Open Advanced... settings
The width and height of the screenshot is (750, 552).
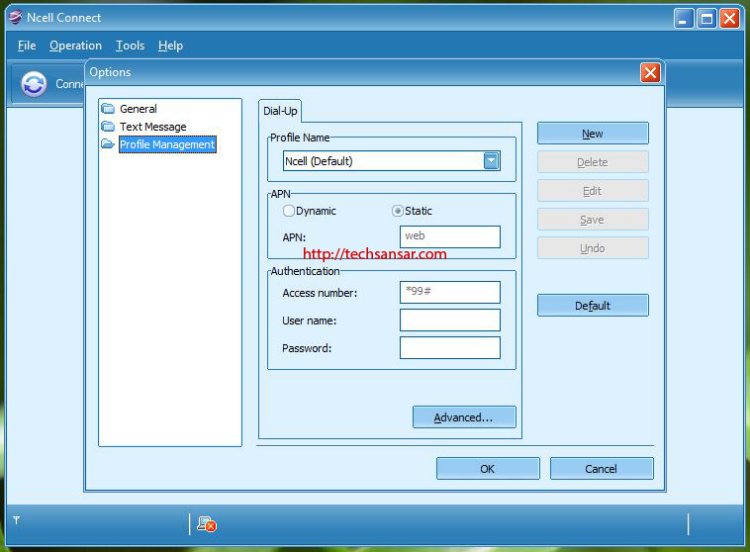pos(464,417)
